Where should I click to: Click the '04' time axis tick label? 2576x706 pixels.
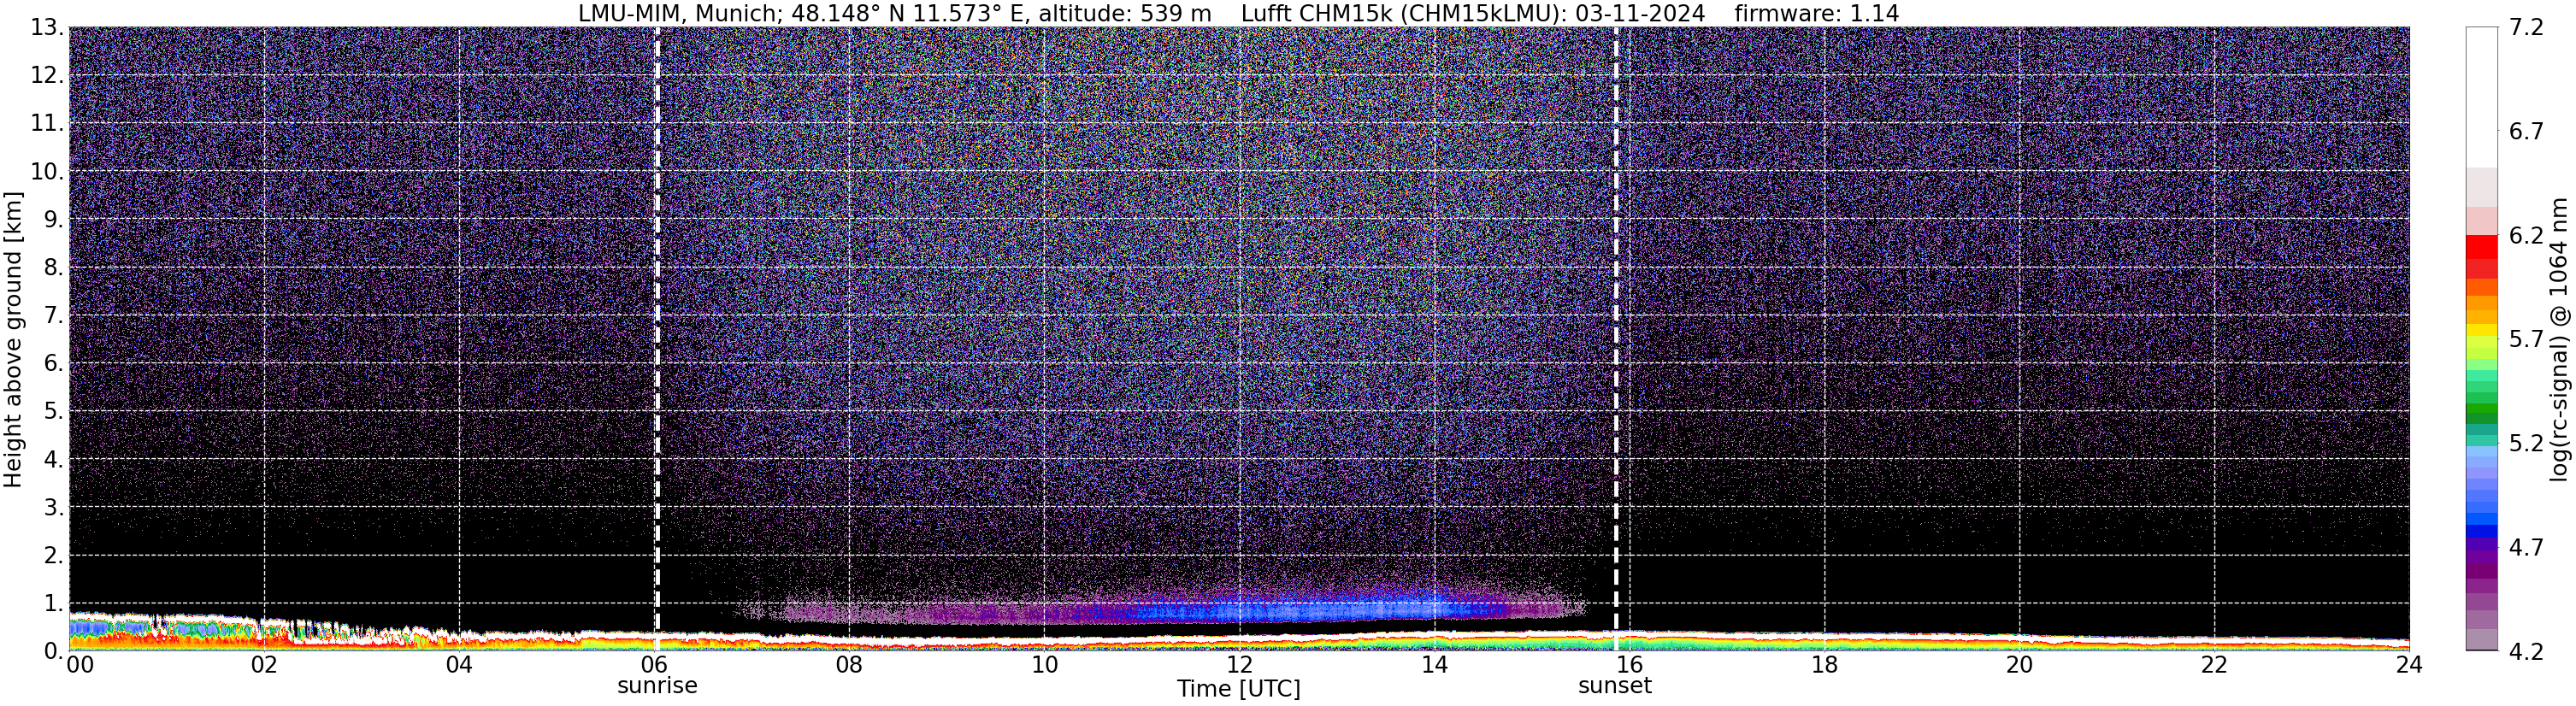click(459, 665)
